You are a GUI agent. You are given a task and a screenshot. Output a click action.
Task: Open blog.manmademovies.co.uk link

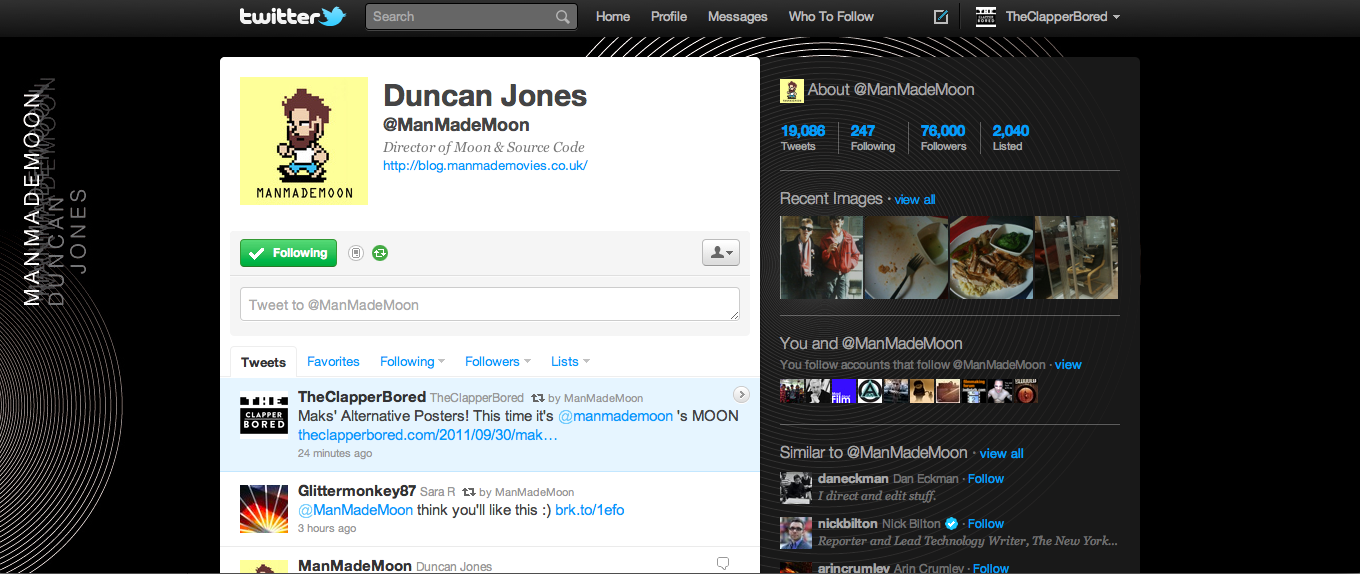[485, 165]
